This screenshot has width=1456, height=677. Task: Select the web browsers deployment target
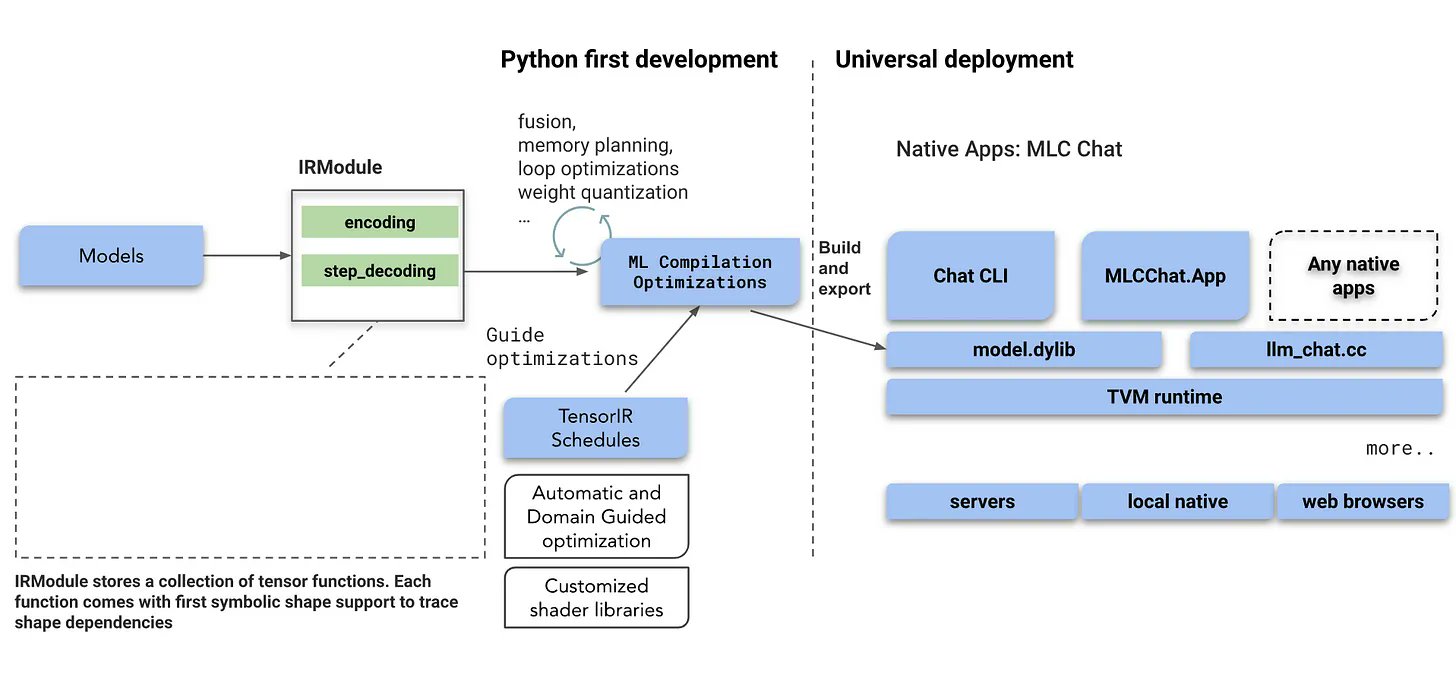click(1361, 501)
